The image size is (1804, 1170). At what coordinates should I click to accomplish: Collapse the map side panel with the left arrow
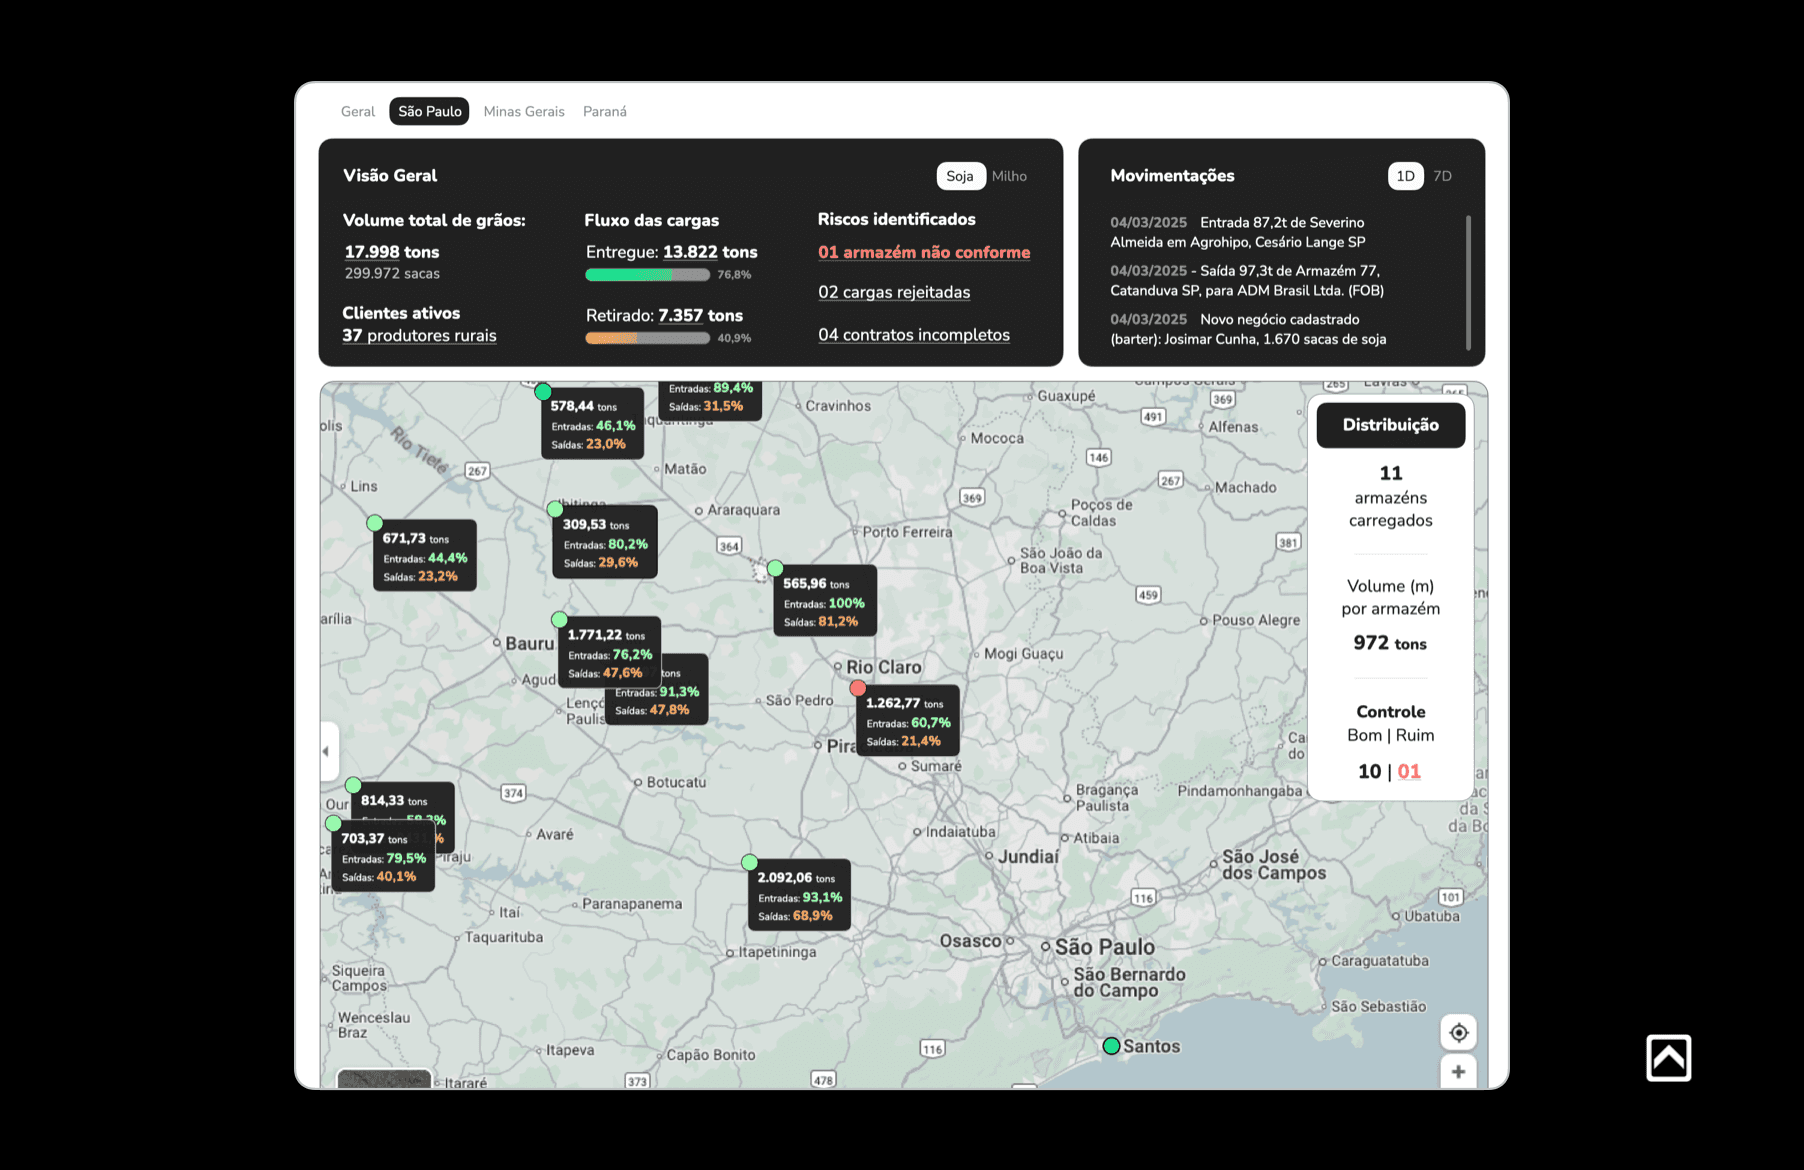[x=325, y=750]
